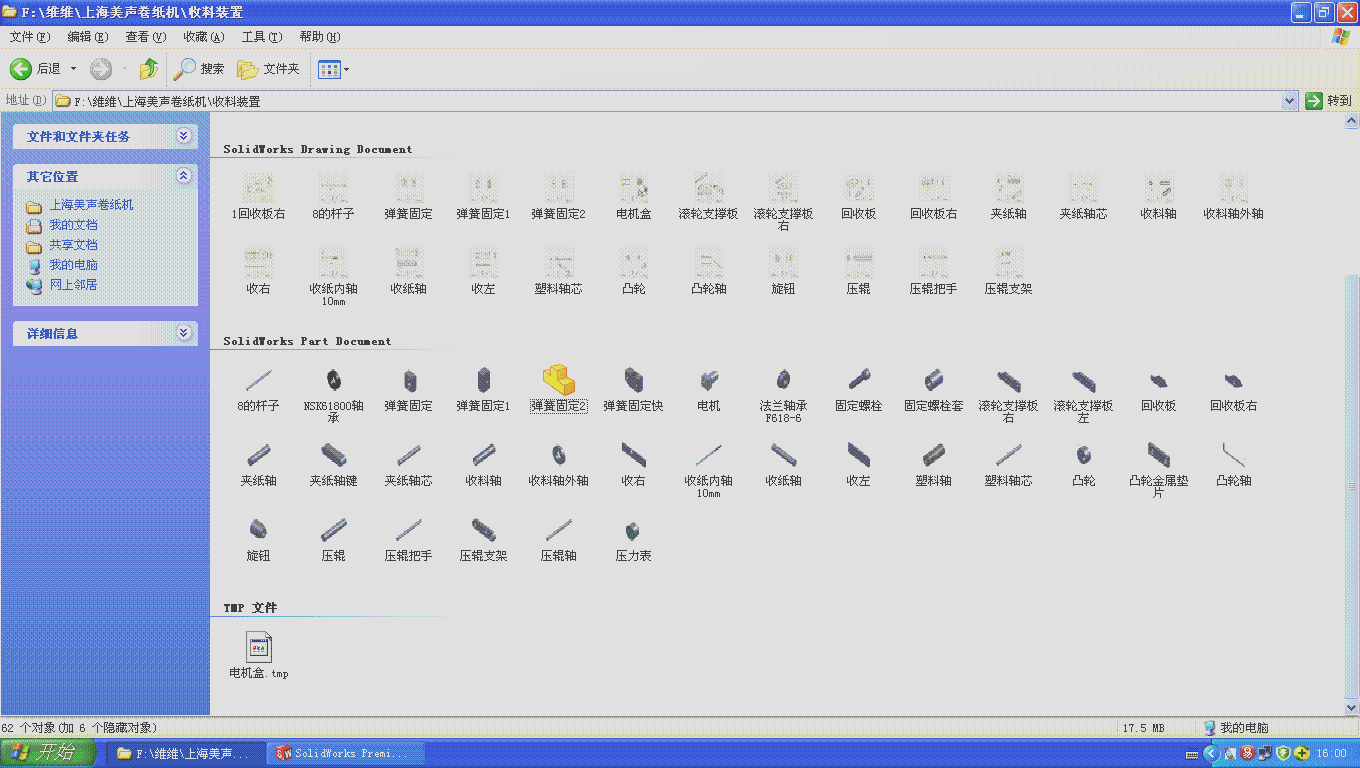Expand the 详细信息 panel

coord(183,333)
